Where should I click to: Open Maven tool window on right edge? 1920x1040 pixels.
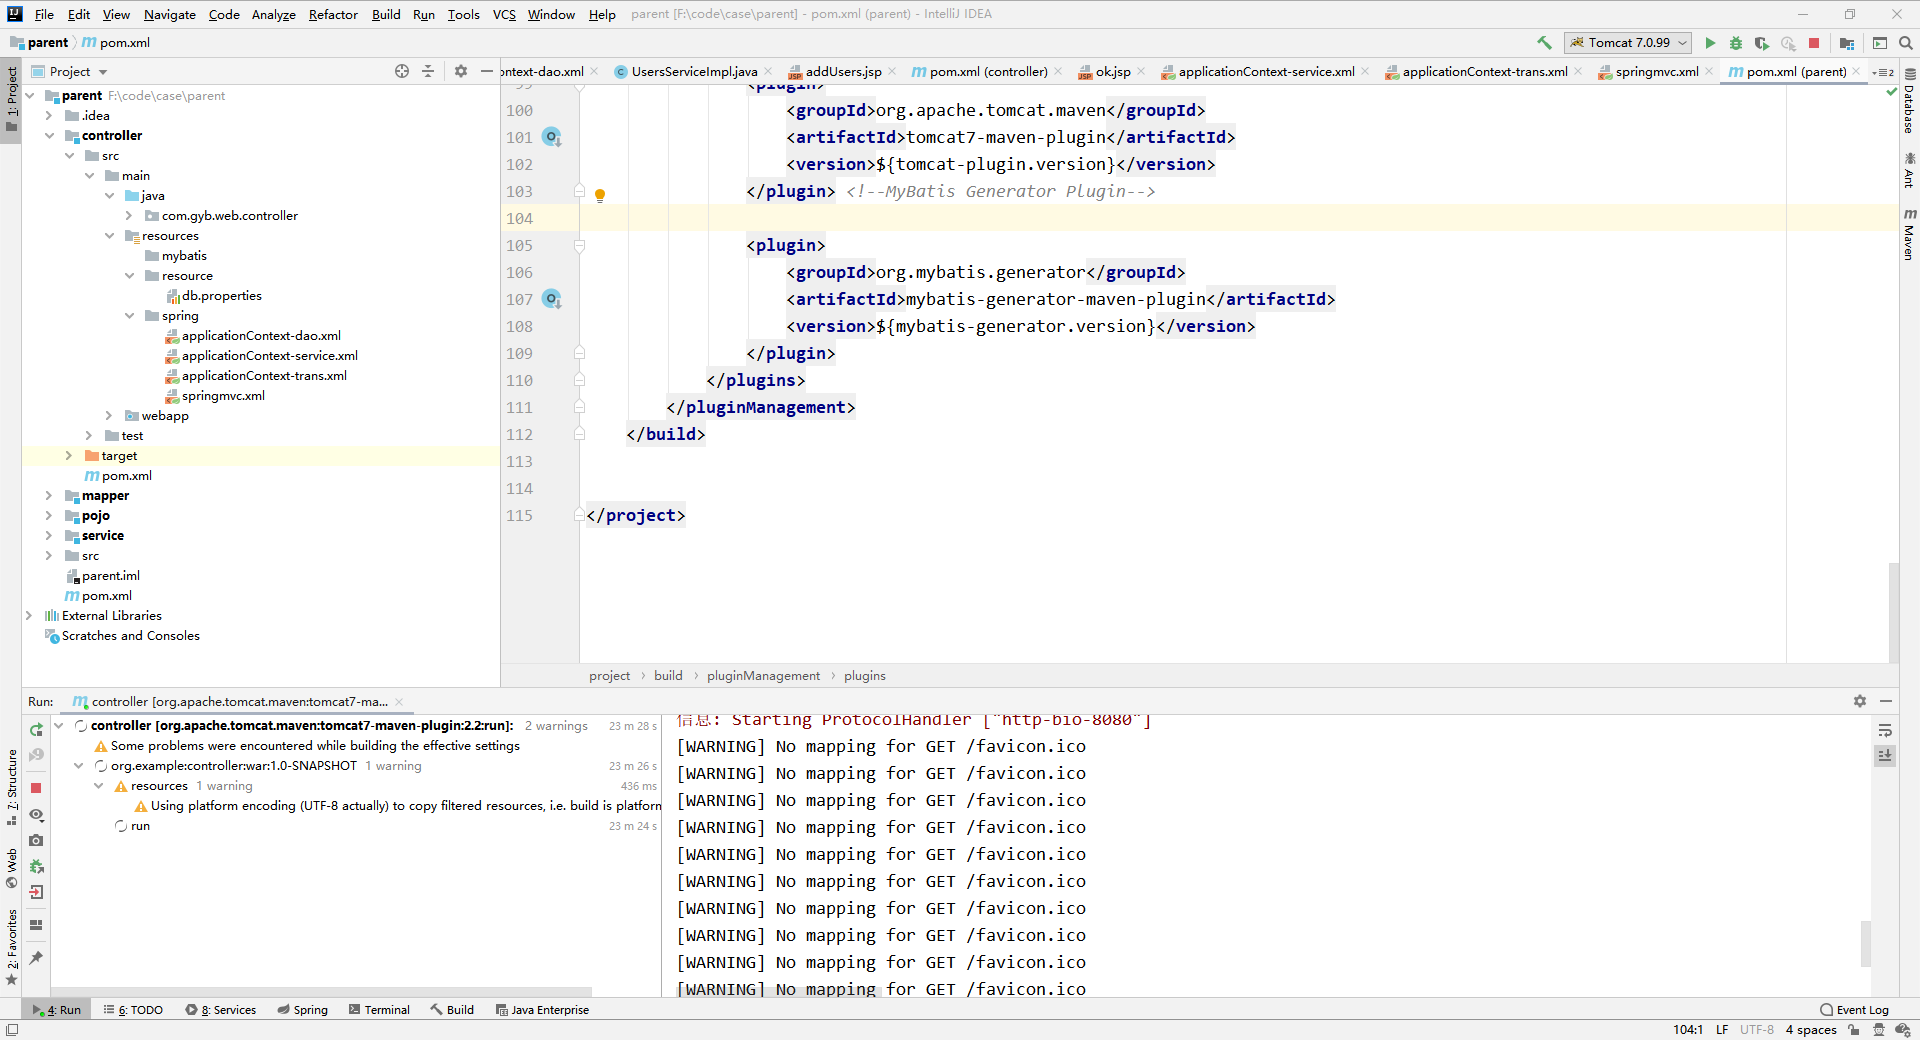(x=1909, y=235)
